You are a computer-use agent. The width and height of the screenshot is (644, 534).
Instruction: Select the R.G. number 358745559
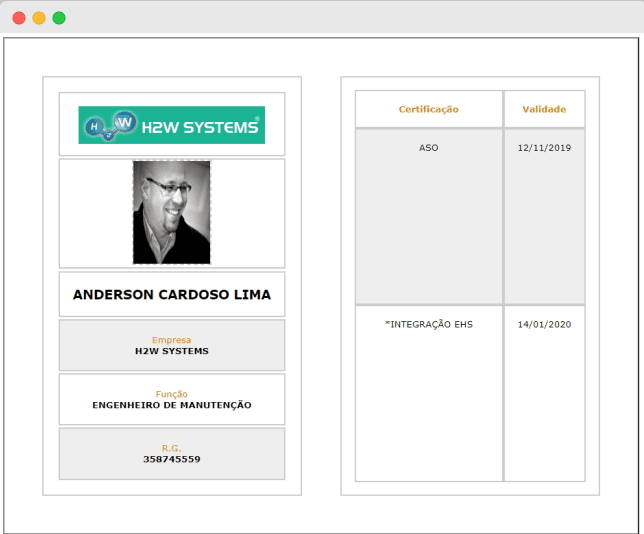tap(172, 459)
